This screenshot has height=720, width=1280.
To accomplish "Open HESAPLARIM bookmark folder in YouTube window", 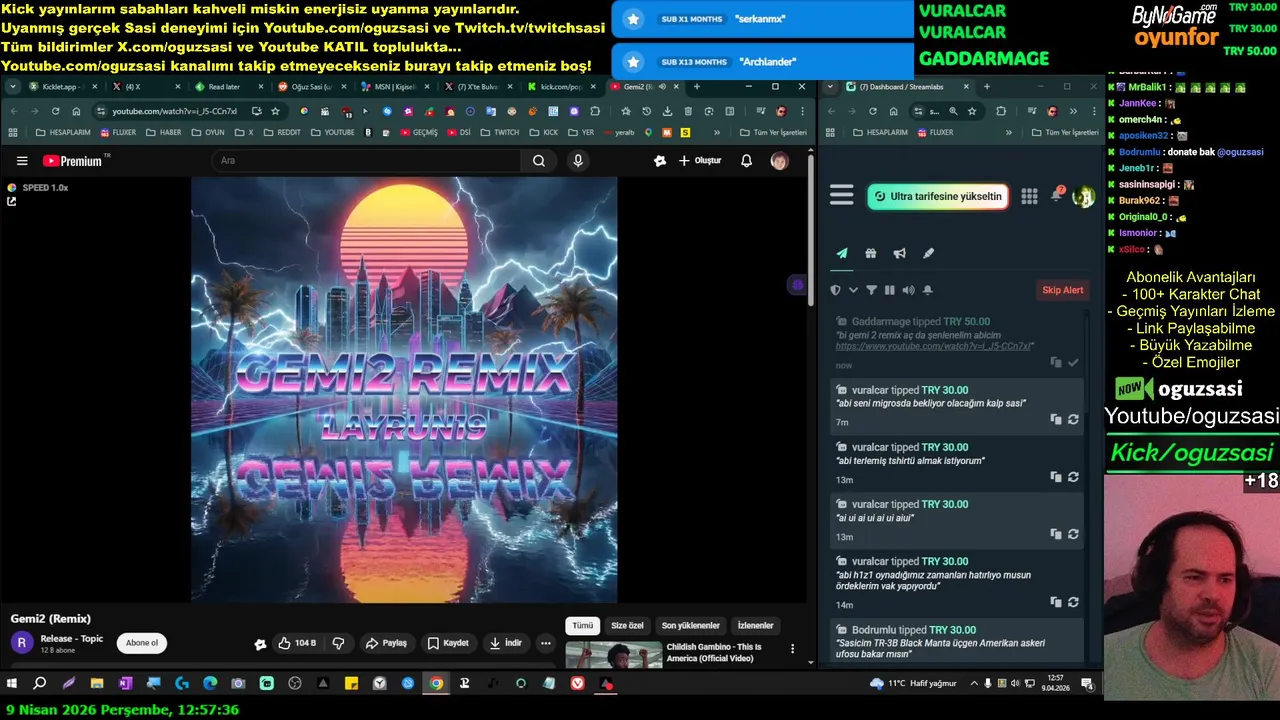I will coord(64,132).
